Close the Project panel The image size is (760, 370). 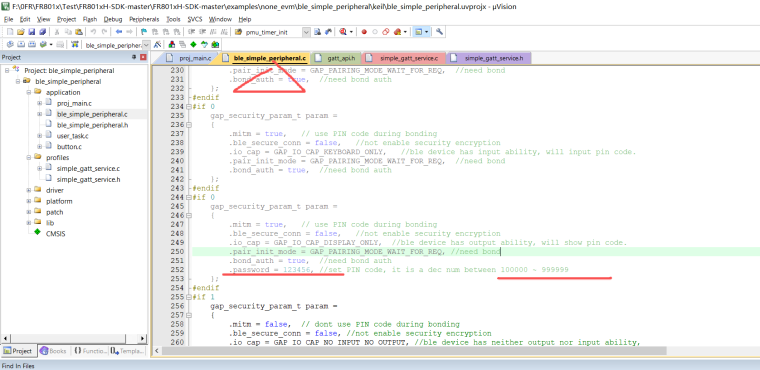tap(143, 57)
